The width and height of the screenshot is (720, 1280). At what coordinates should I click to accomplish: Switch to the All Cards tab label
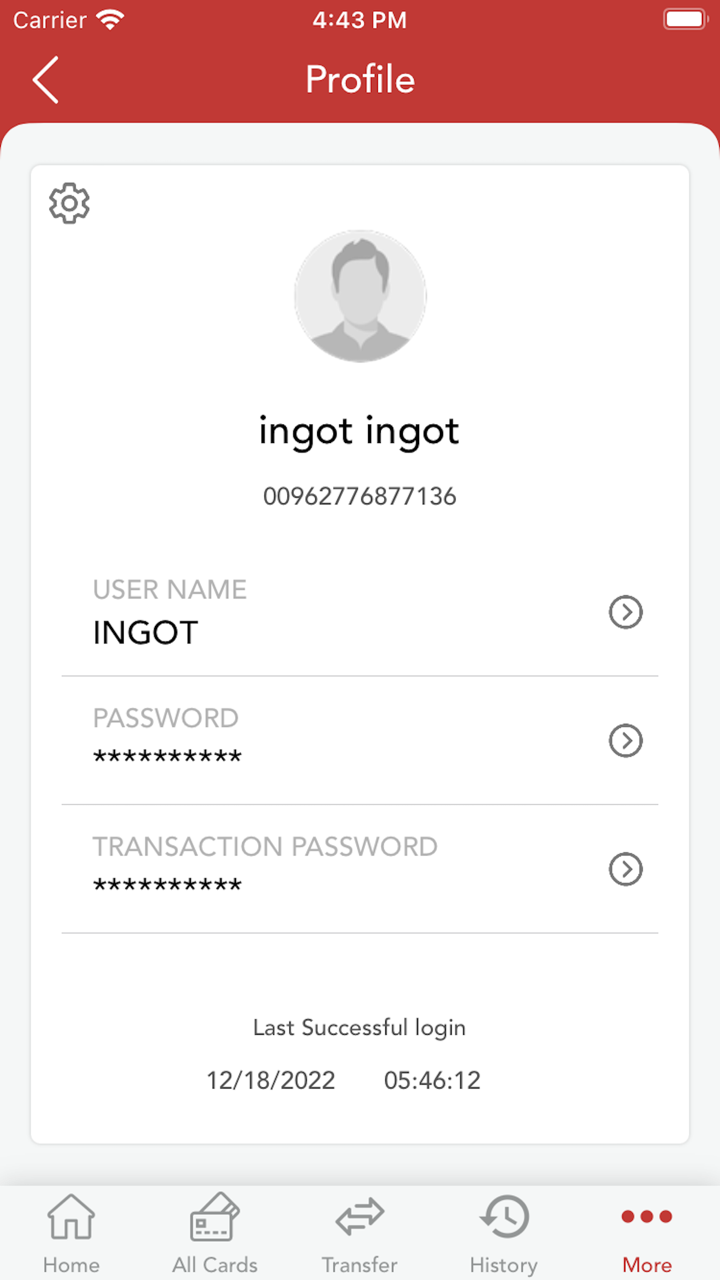[x=215, y=1265]
